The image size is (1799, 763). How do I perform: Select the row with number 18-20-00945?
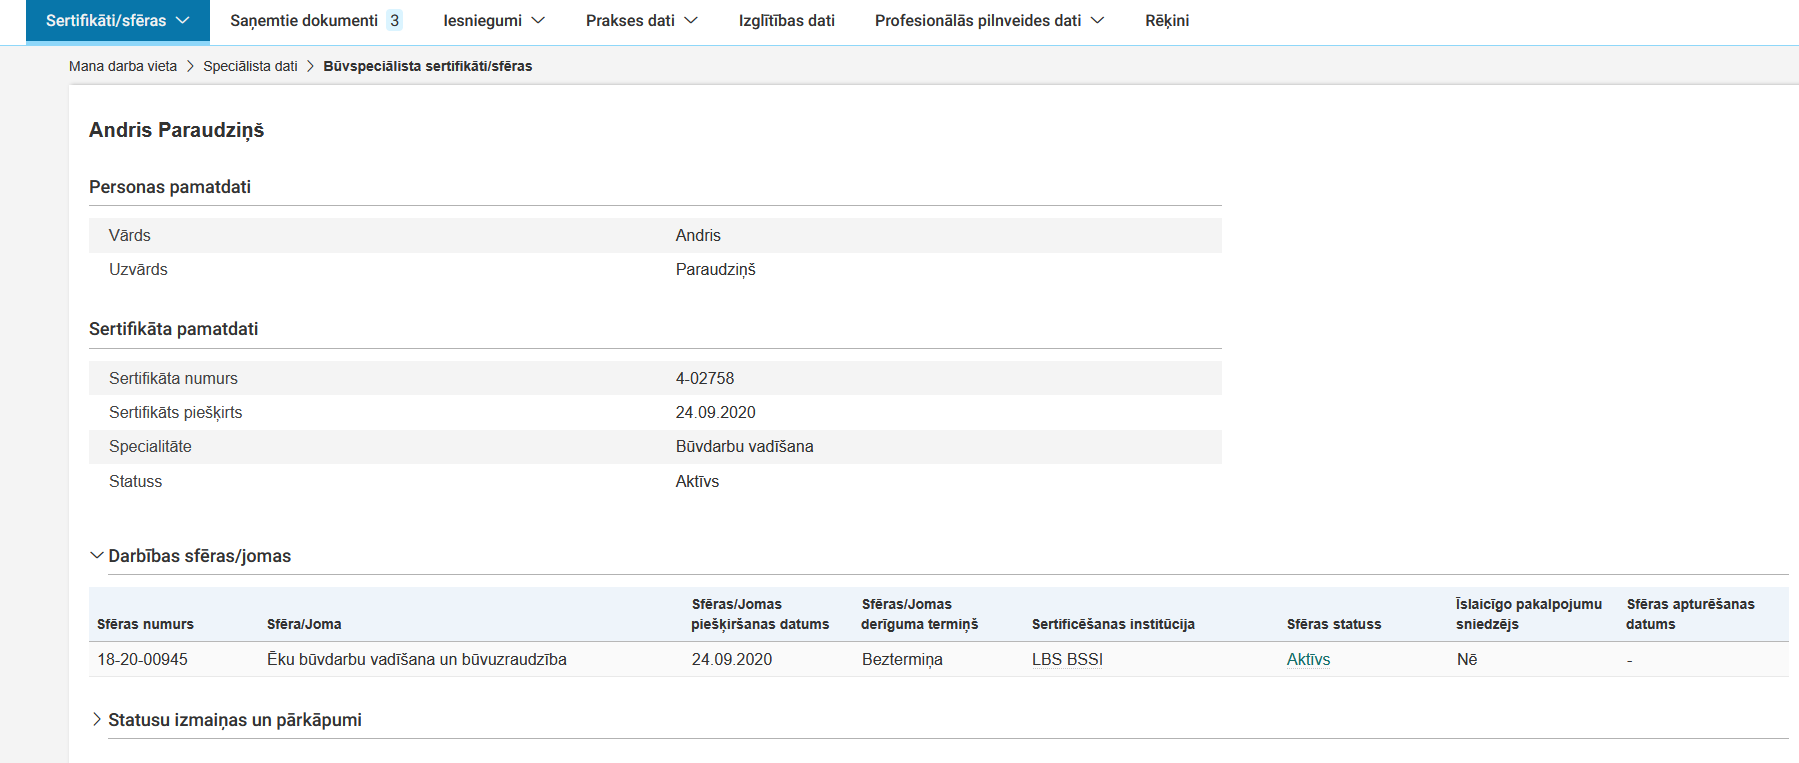click(x=143, y=660)
